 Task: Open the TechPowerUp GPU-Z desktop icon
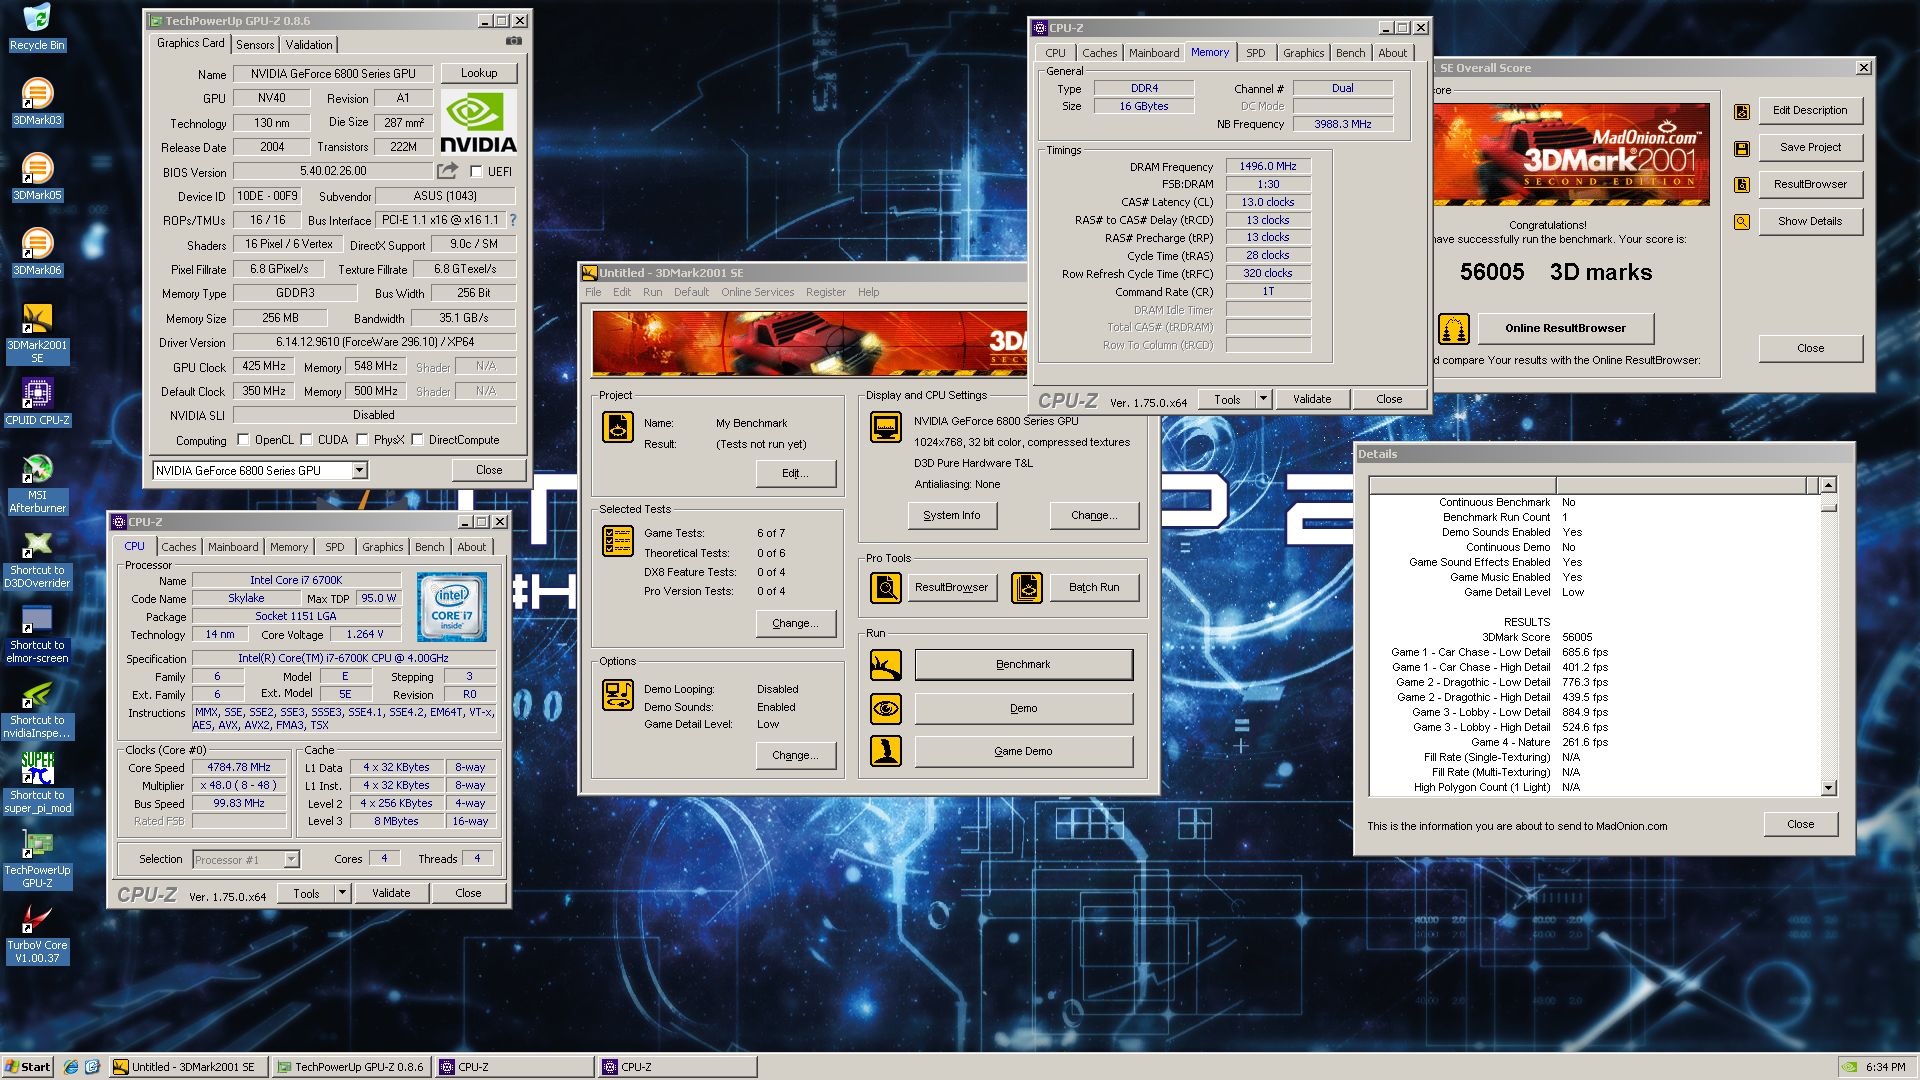37,858
